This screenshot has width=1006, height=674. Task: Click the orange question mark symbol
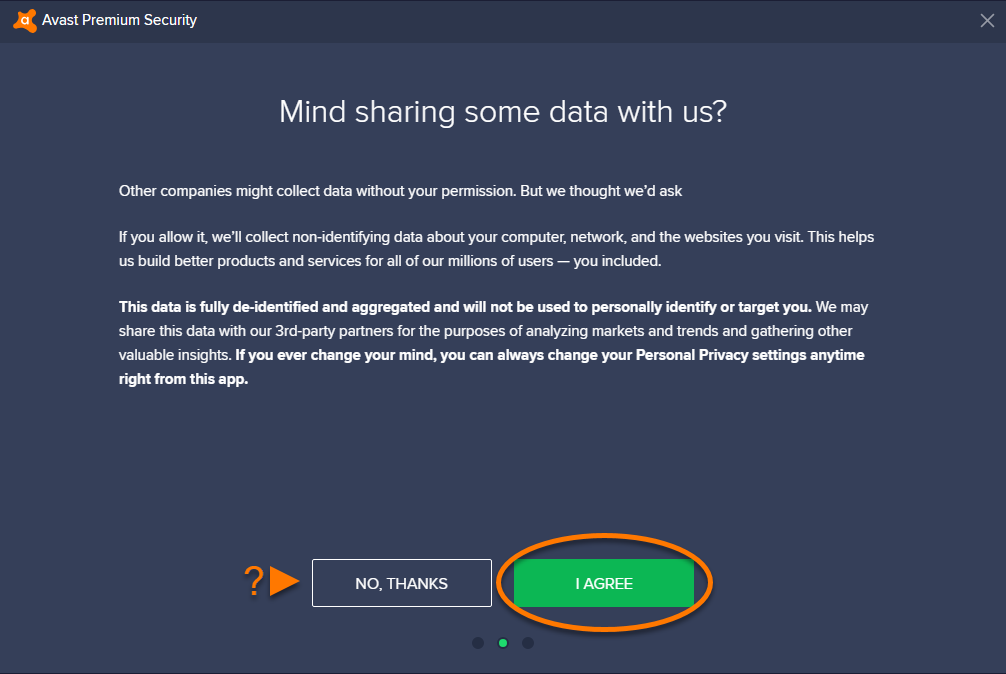pyautogui.click(x=254, y=581)
